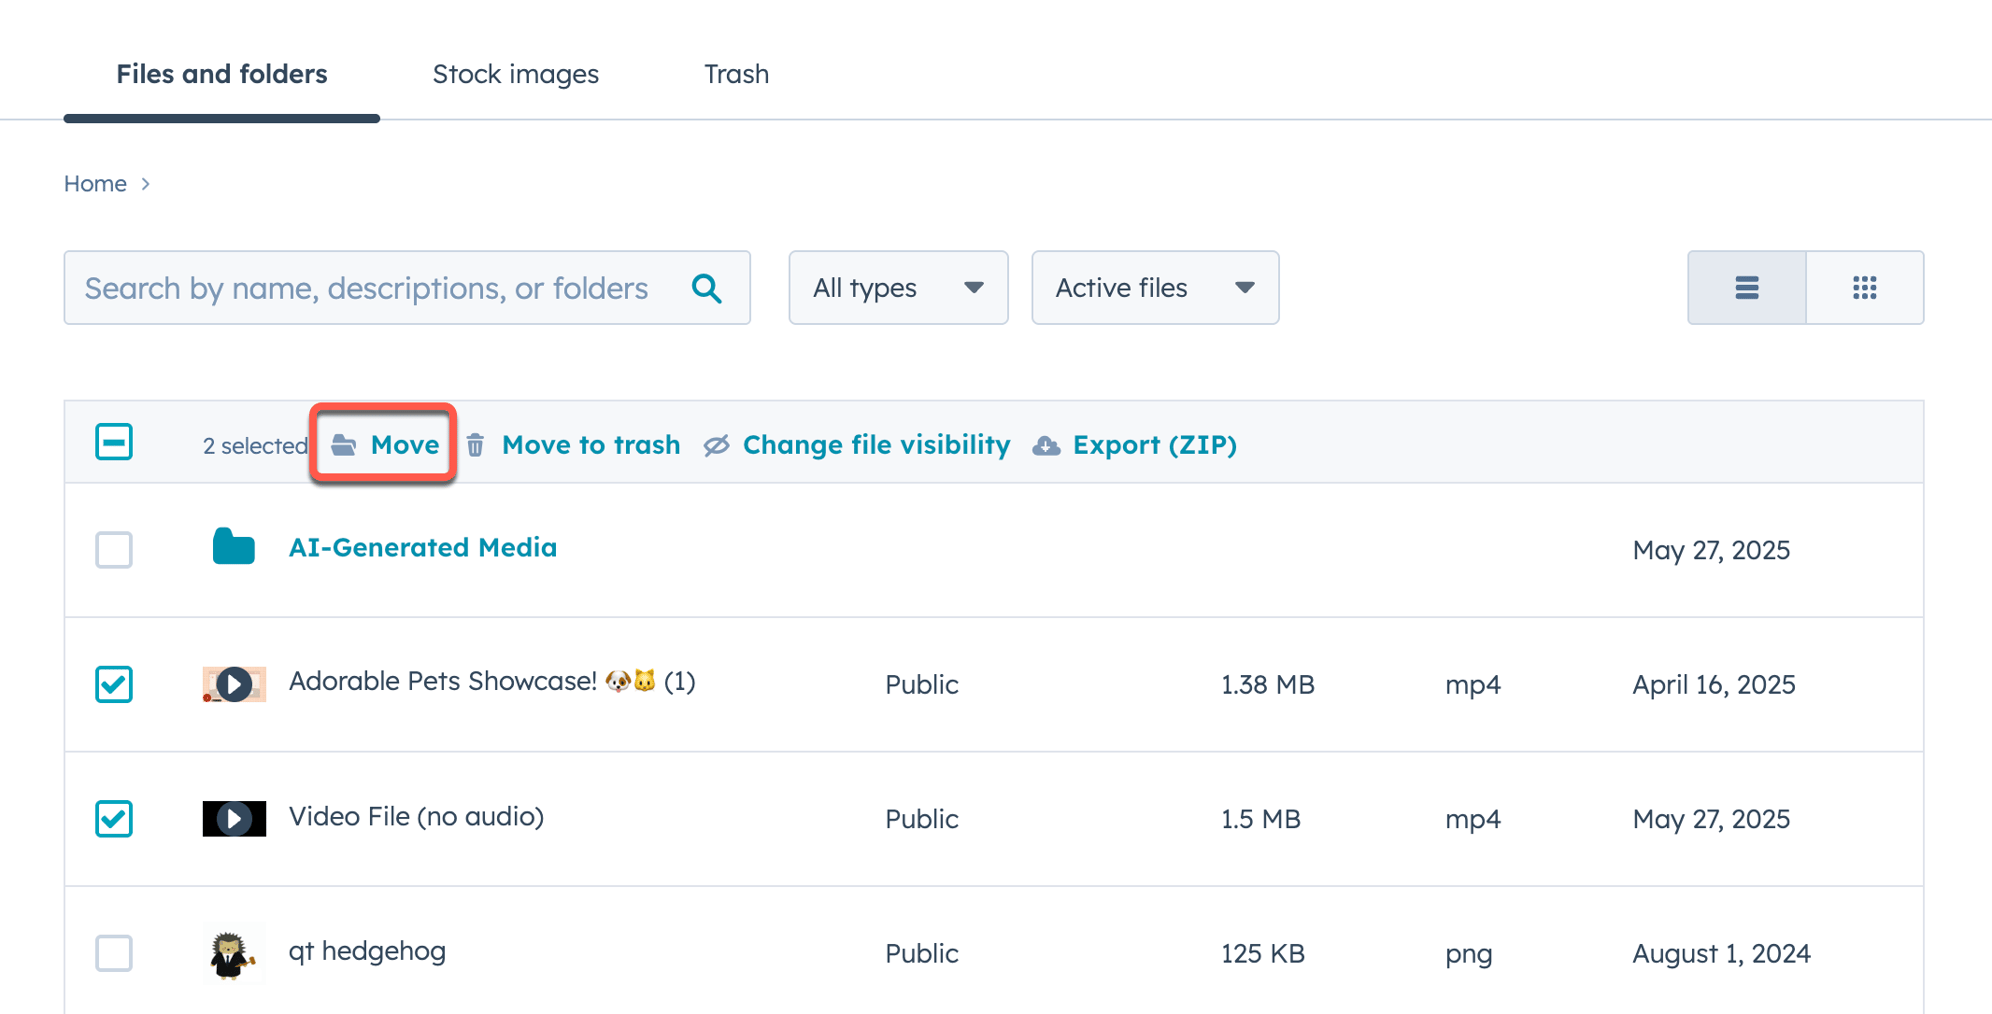Viewport: 1992px width, 1014px height.
Task: Open the AI-Generated Media folder icon
Action: 234,547
